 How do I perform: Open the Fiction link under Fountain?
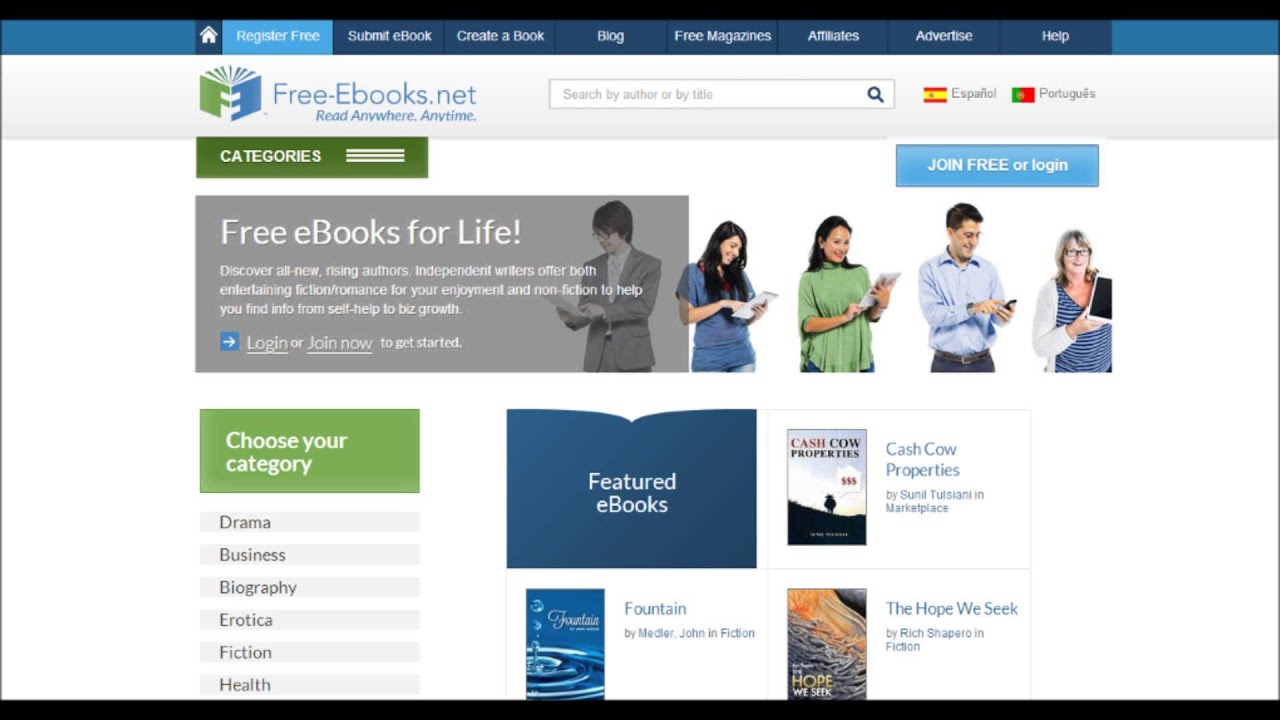click(x=737, y=633)
